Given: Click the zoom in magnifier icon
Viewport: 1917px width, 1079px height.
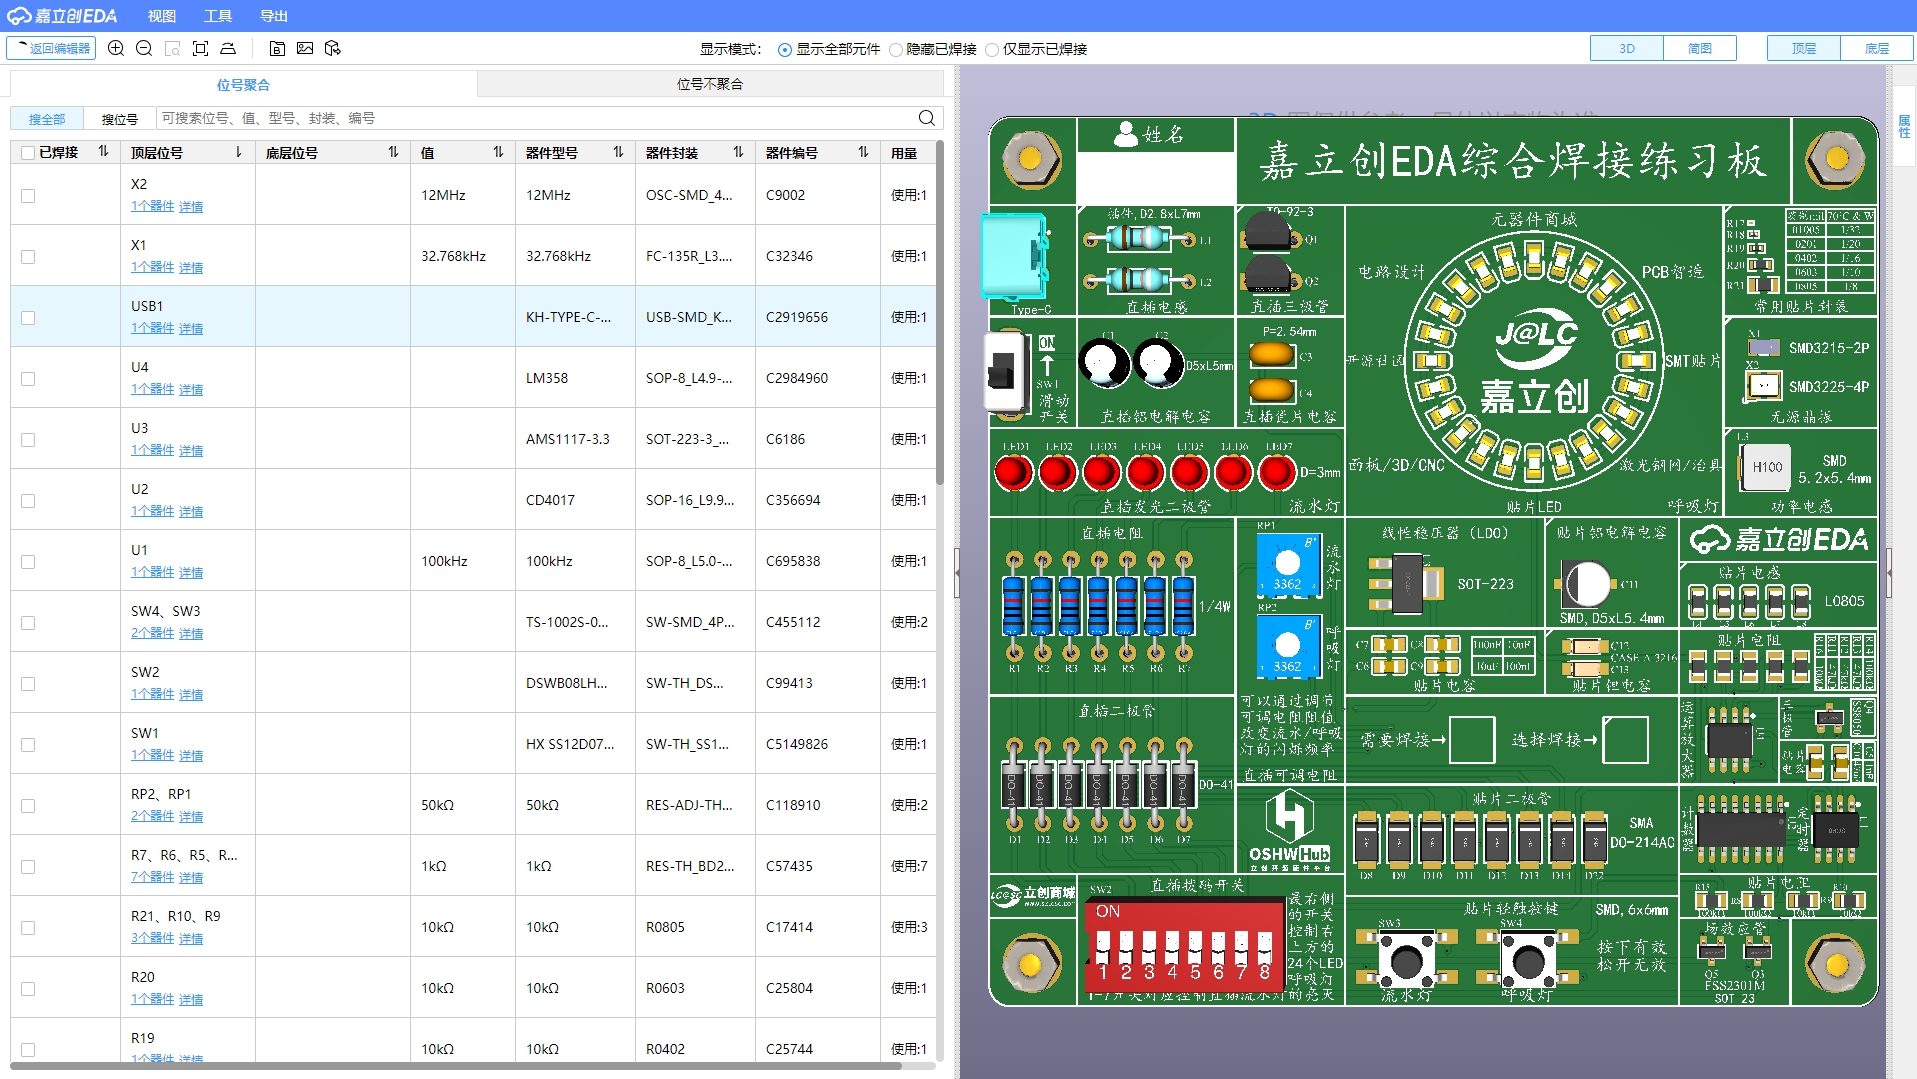Looking at the screenshot, I should [116, 48].
